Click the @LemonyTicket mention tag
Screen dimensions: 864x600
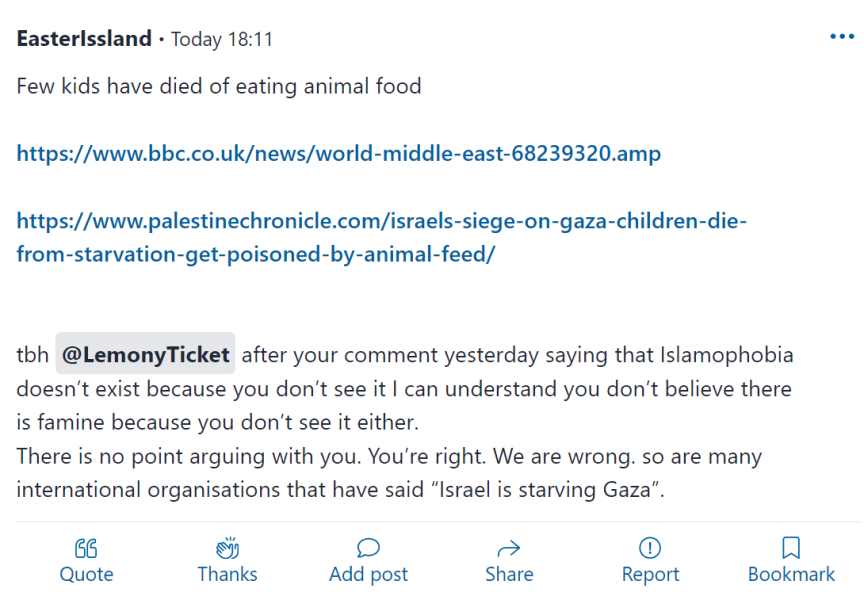coord(145,355)
